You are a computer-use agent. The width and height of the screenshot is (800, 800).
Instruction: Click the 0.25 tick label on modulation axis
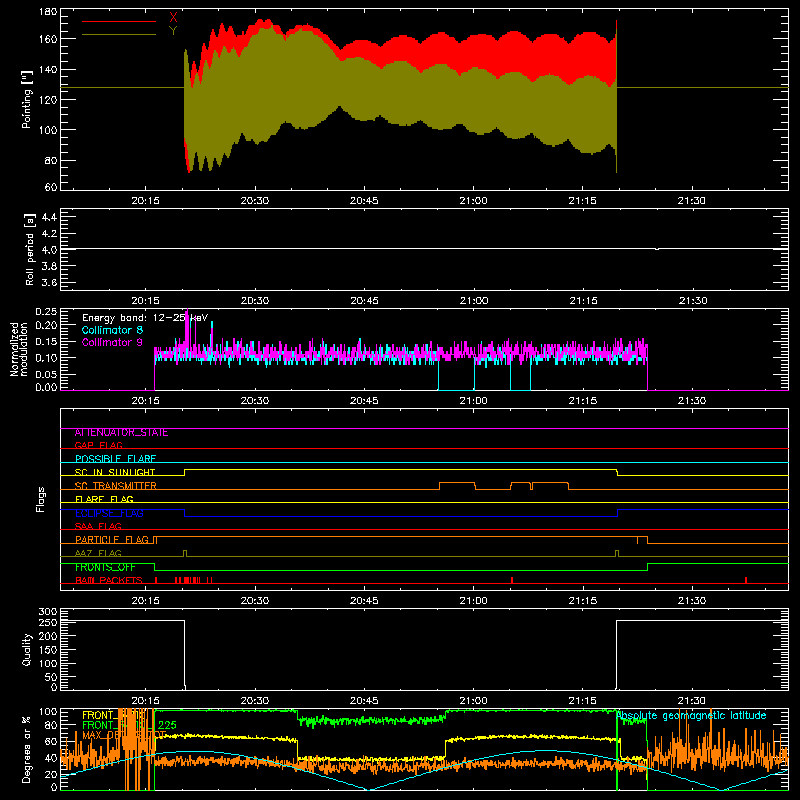click(47, 312)
